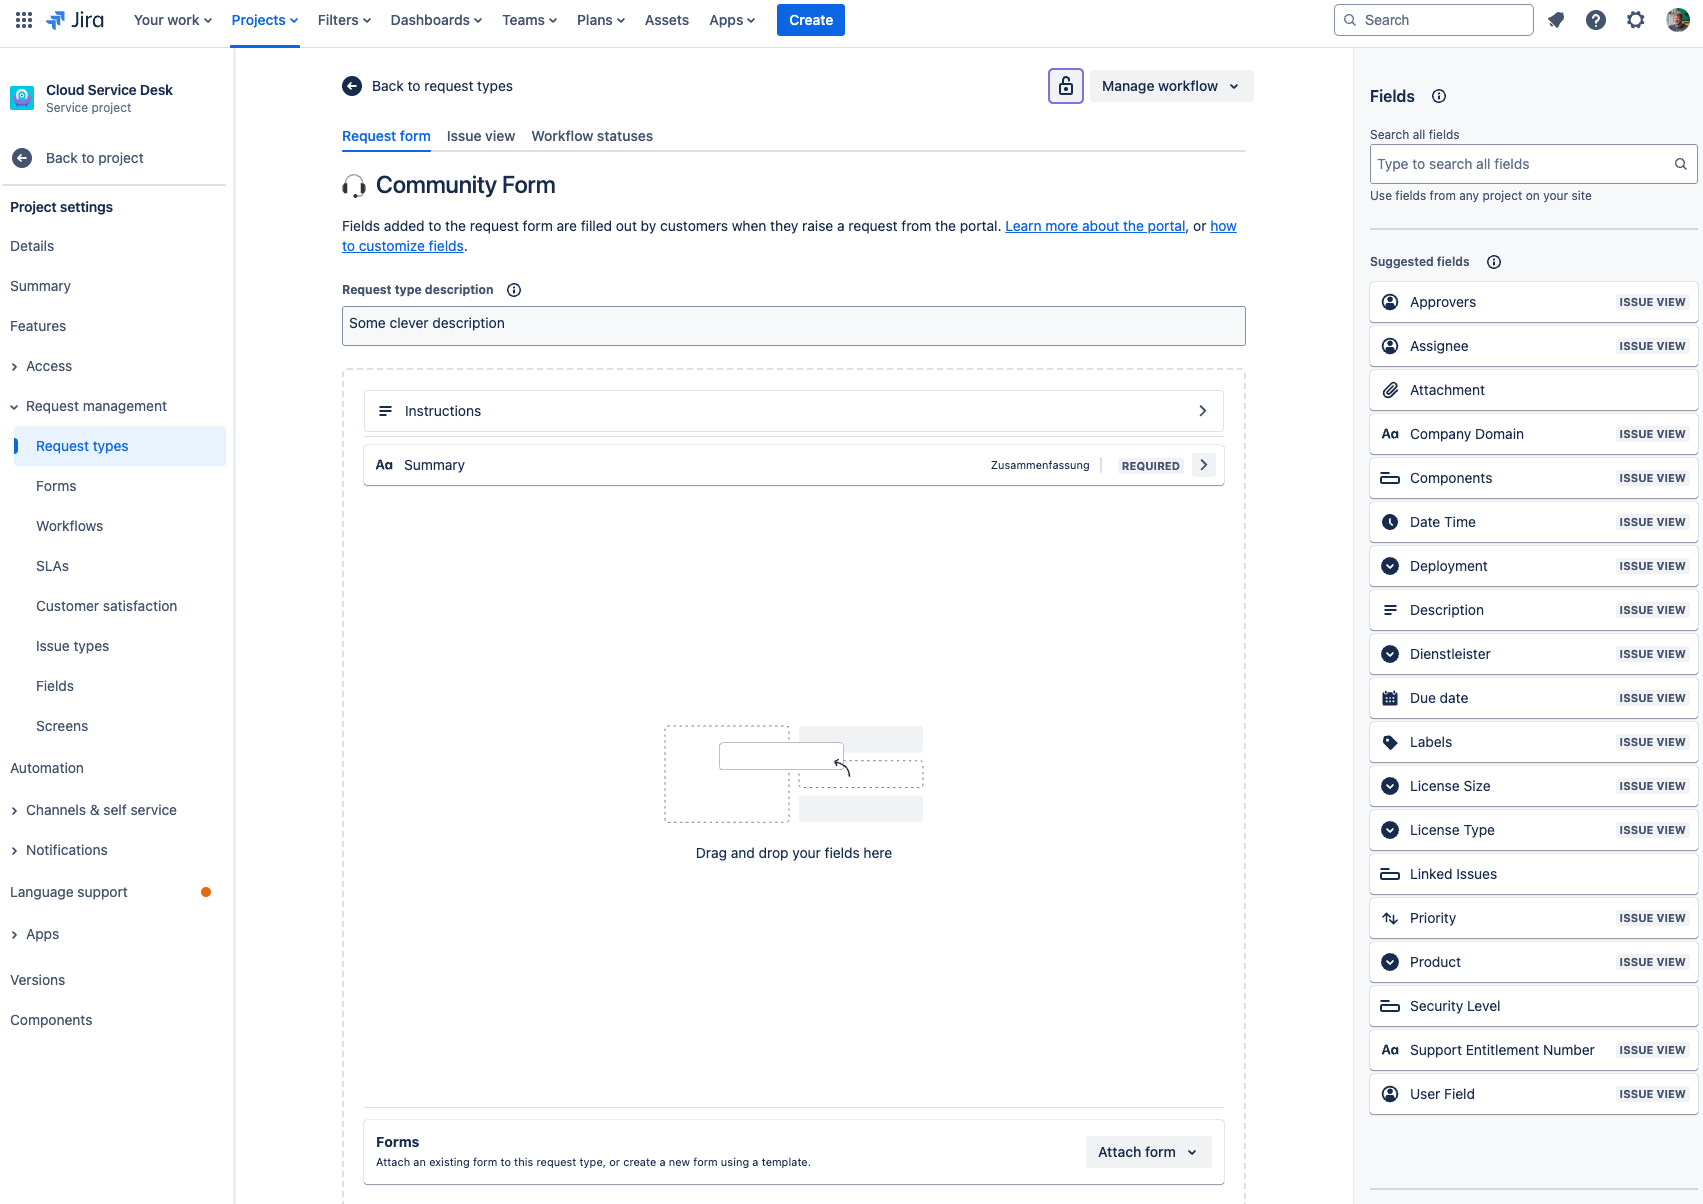1703x1204 pixels.
Task: Click the back arrow next to Back to project
Action: click(x=21, y=157)
